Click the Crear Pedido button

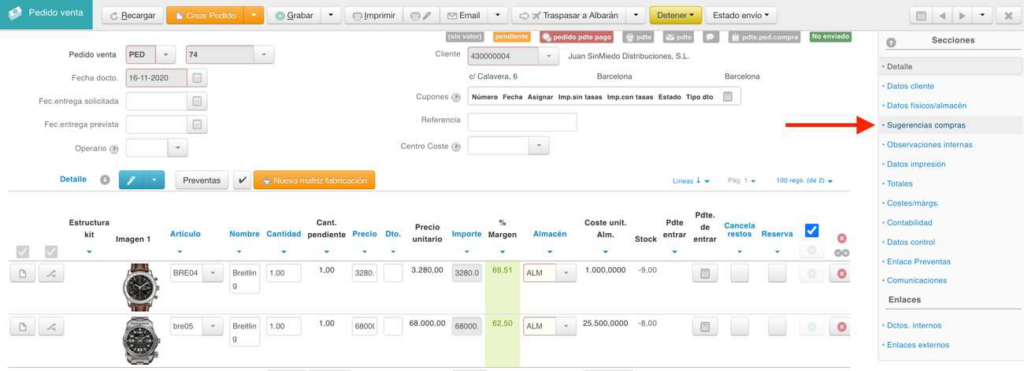pos(205,15)
